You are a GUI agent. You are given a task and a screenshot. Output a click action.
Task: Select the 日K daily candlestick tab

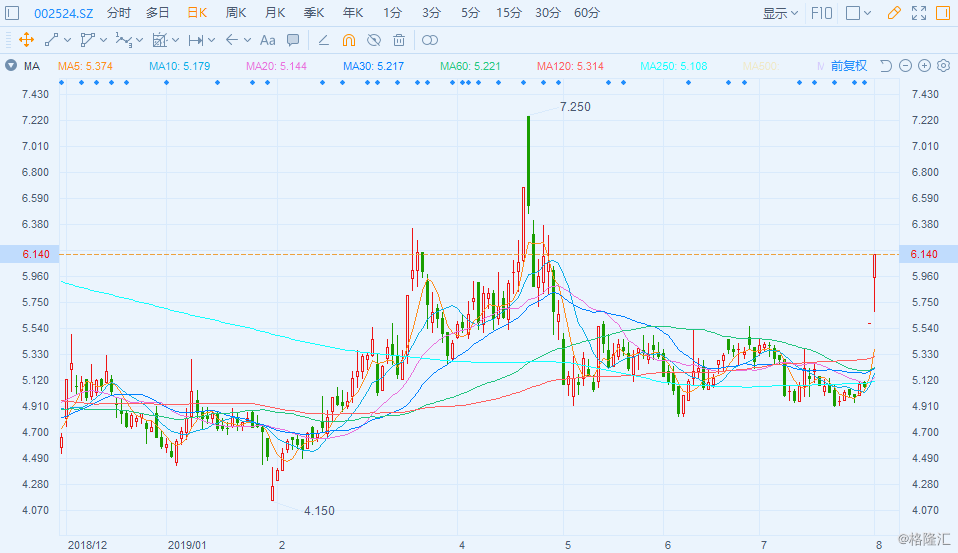(x=197, y=13)
